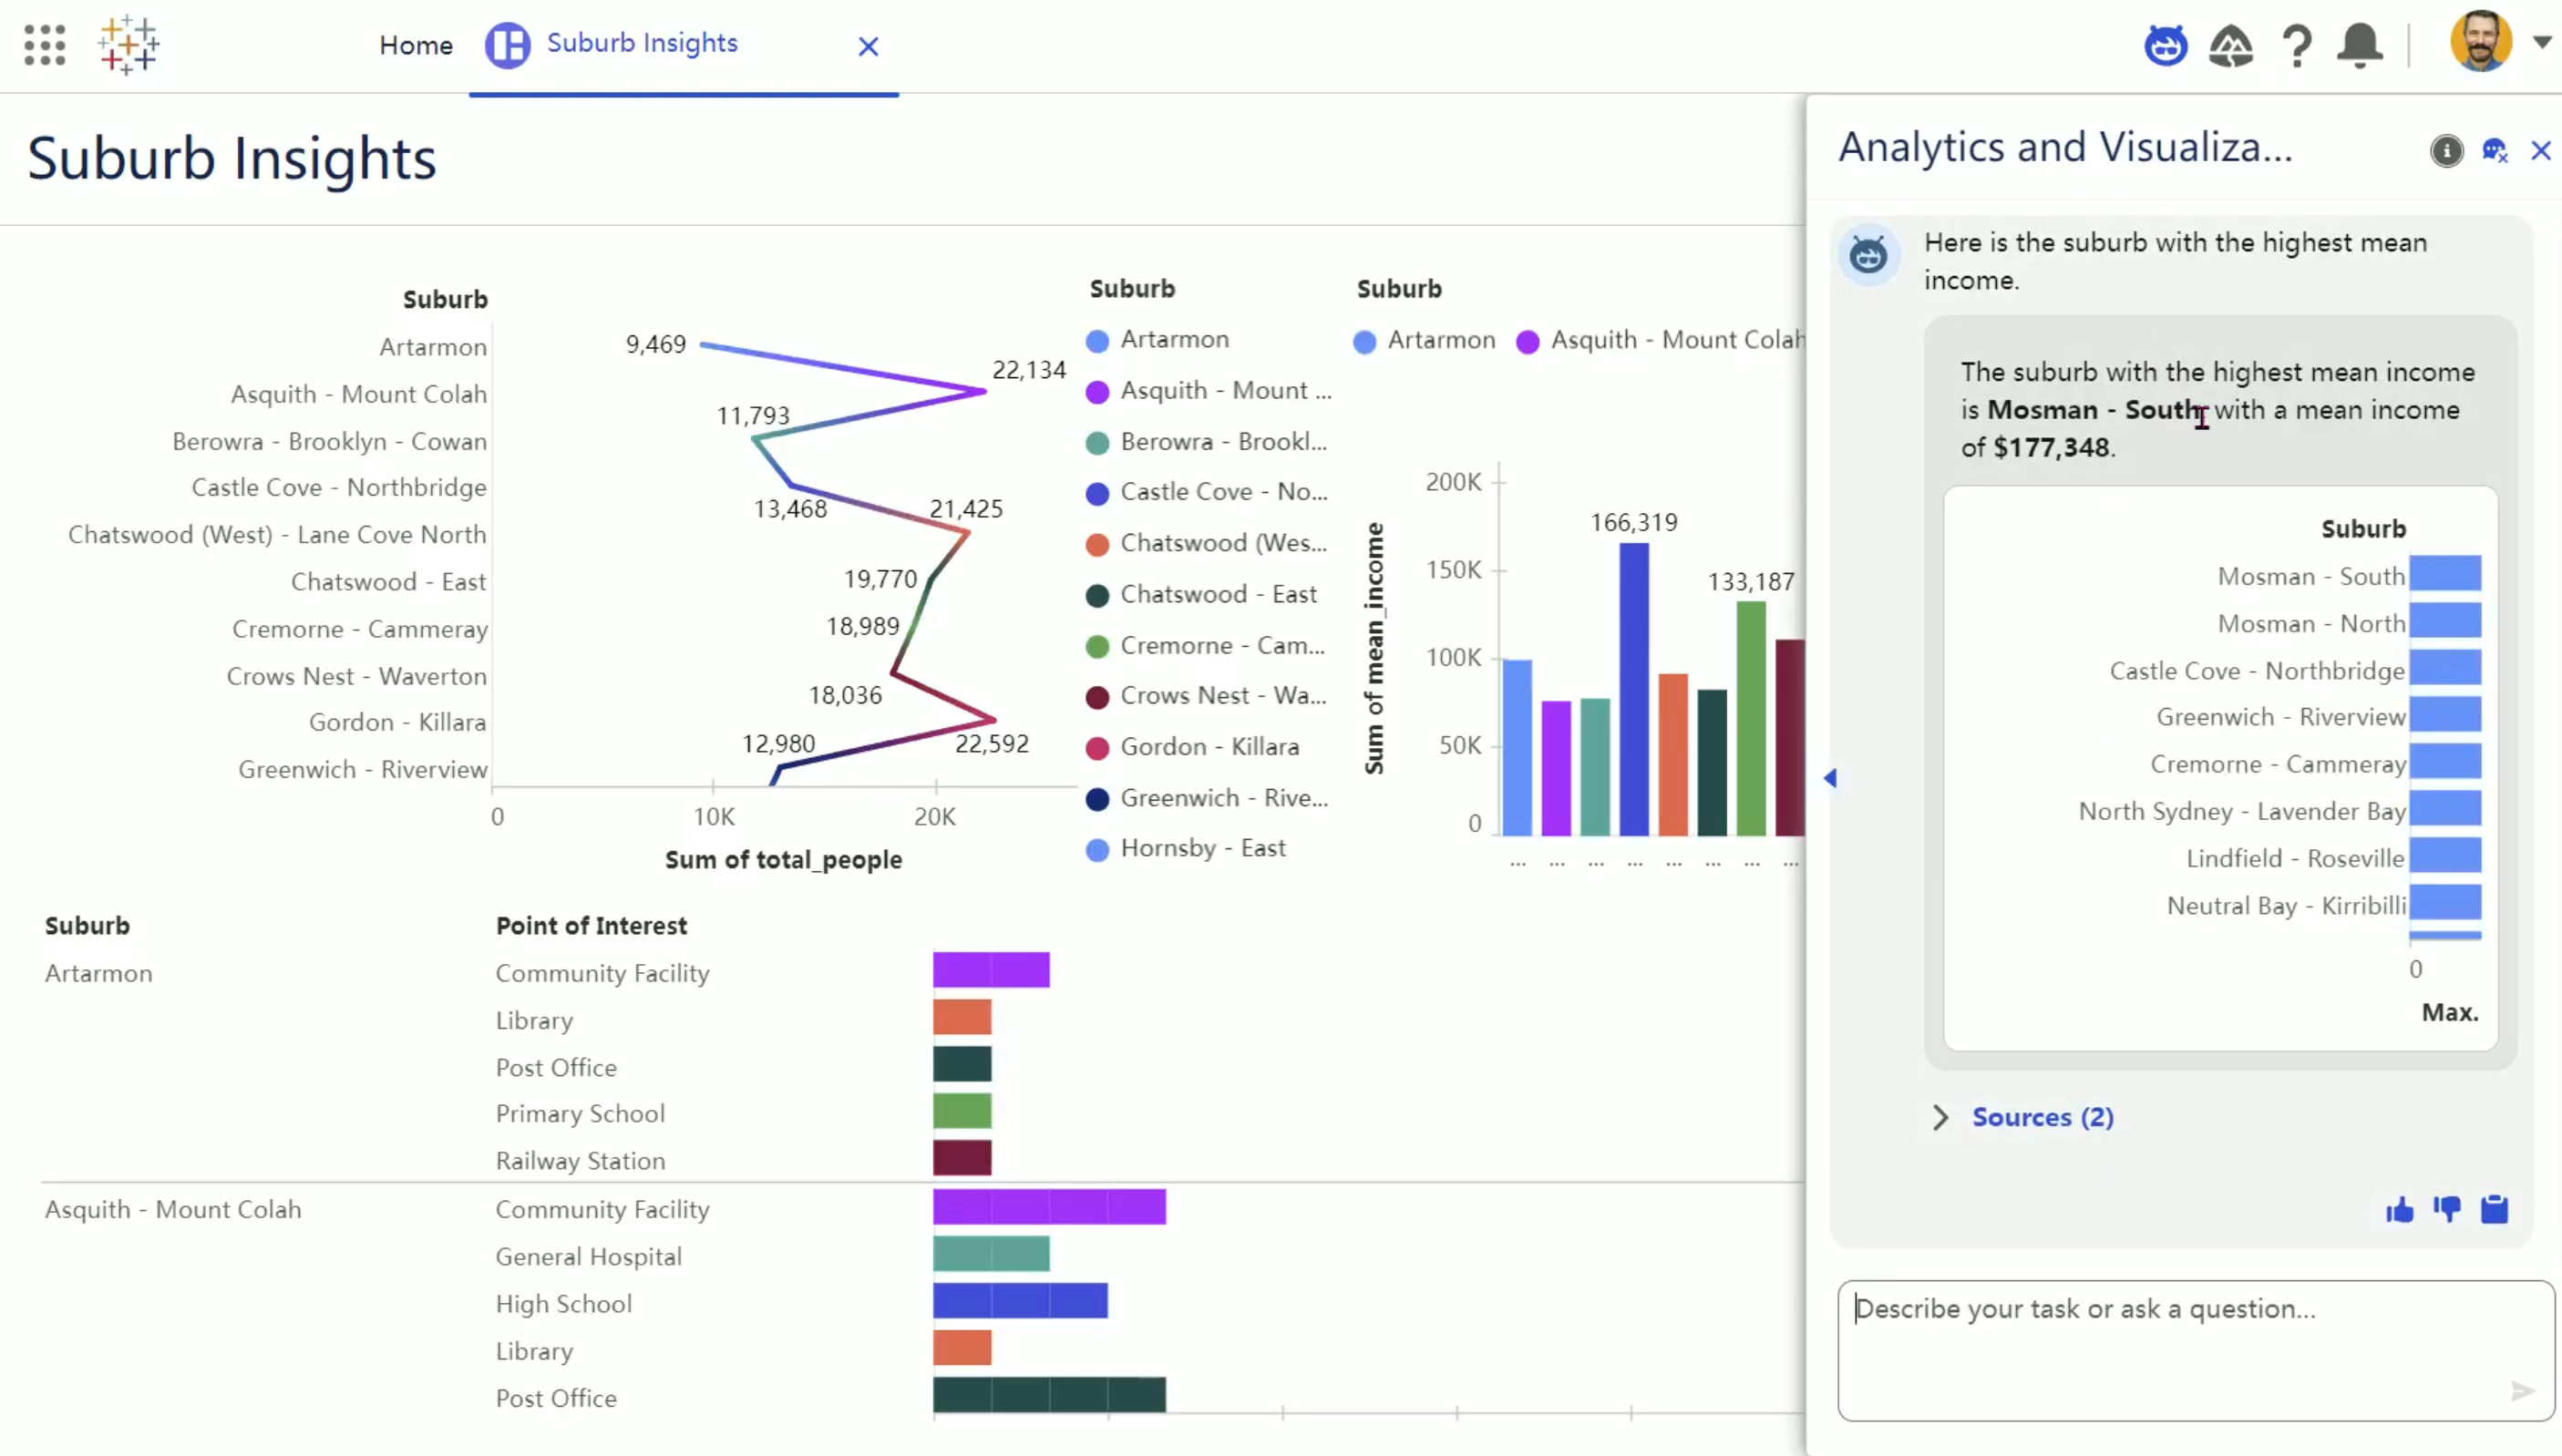Copy response with clipboard icon
Screen dimensions: 2562x1456
point(2494,1210)
